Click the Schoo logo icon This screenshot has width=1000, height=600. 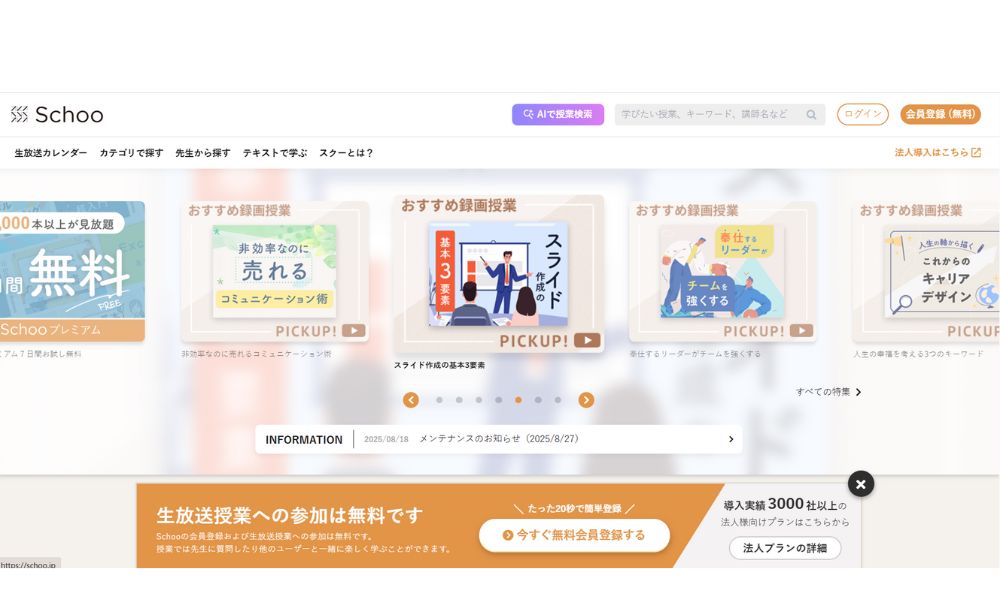click(19, 115)
